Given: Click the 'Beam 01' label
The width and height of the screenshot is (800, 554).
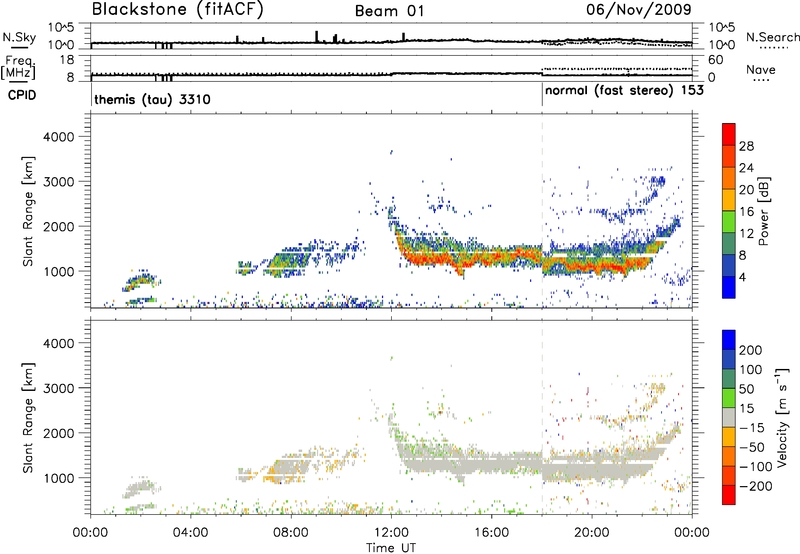Looking at the screenshot, I should 389,11.
